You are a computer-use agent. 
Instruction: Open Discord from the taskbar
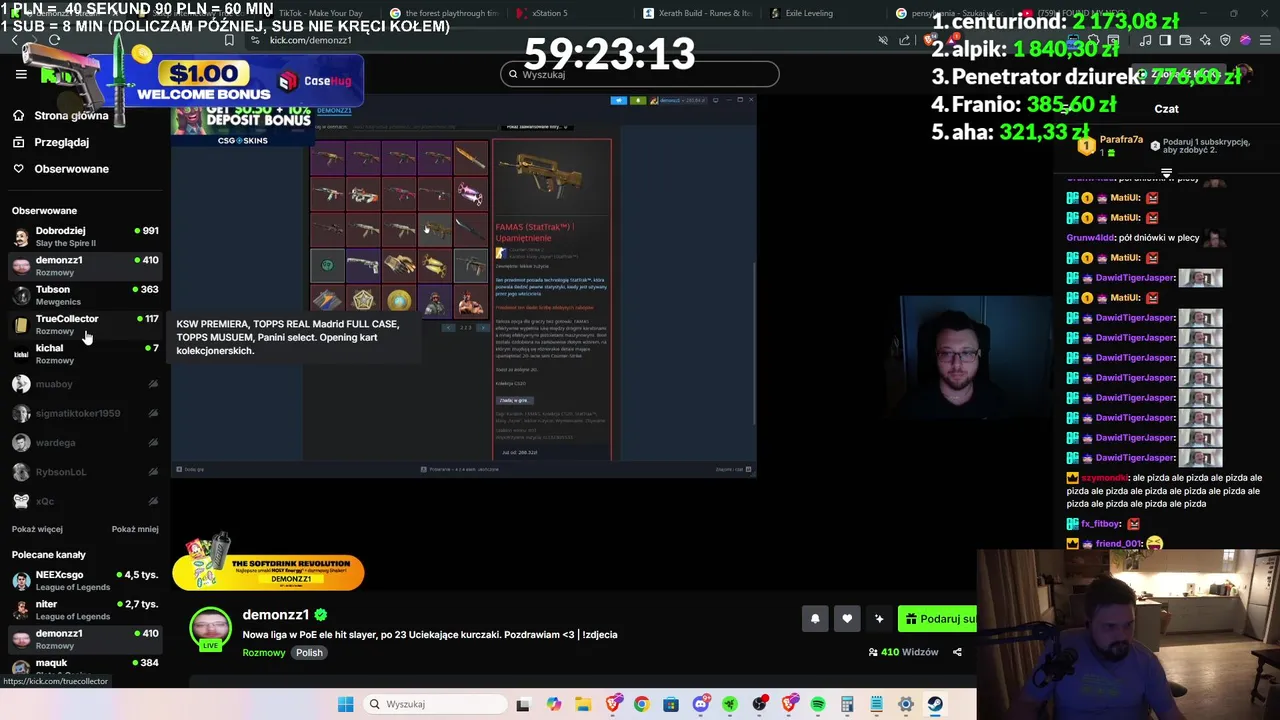click(x=701, y=704)
